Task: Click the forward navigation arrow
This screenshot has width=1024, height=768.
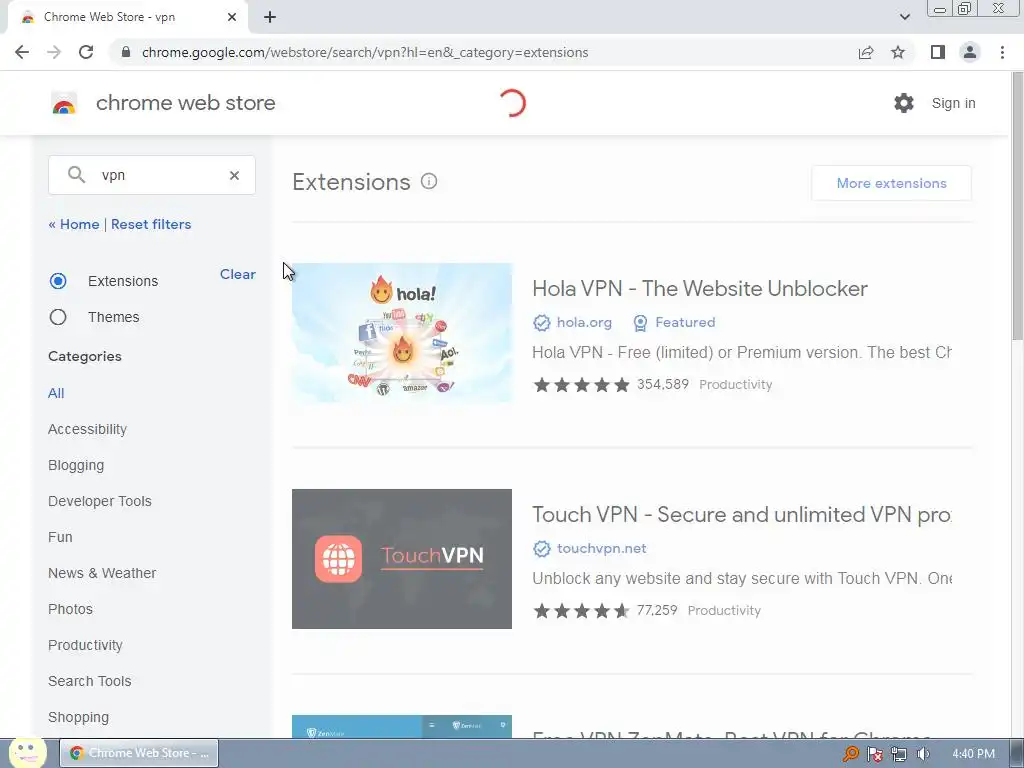Action: tap(54, 52)
